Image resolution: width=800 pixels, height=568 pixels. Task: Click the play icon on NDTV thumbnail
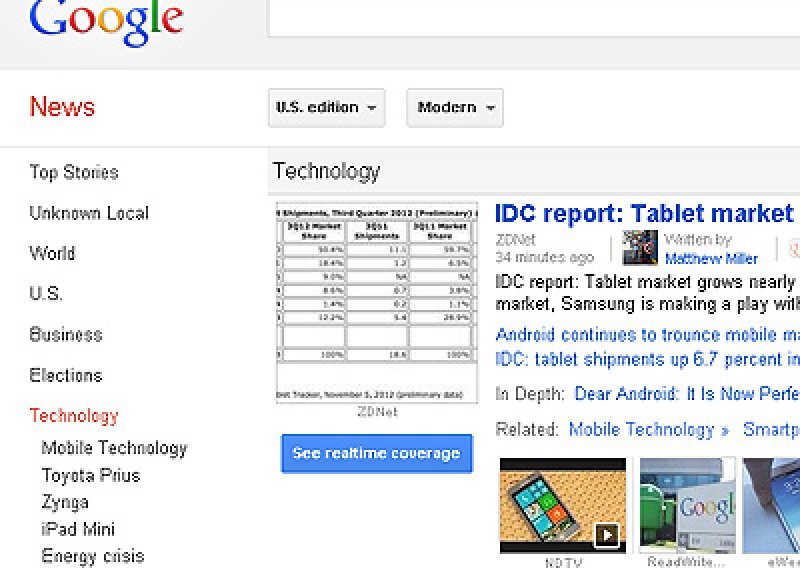607,535
